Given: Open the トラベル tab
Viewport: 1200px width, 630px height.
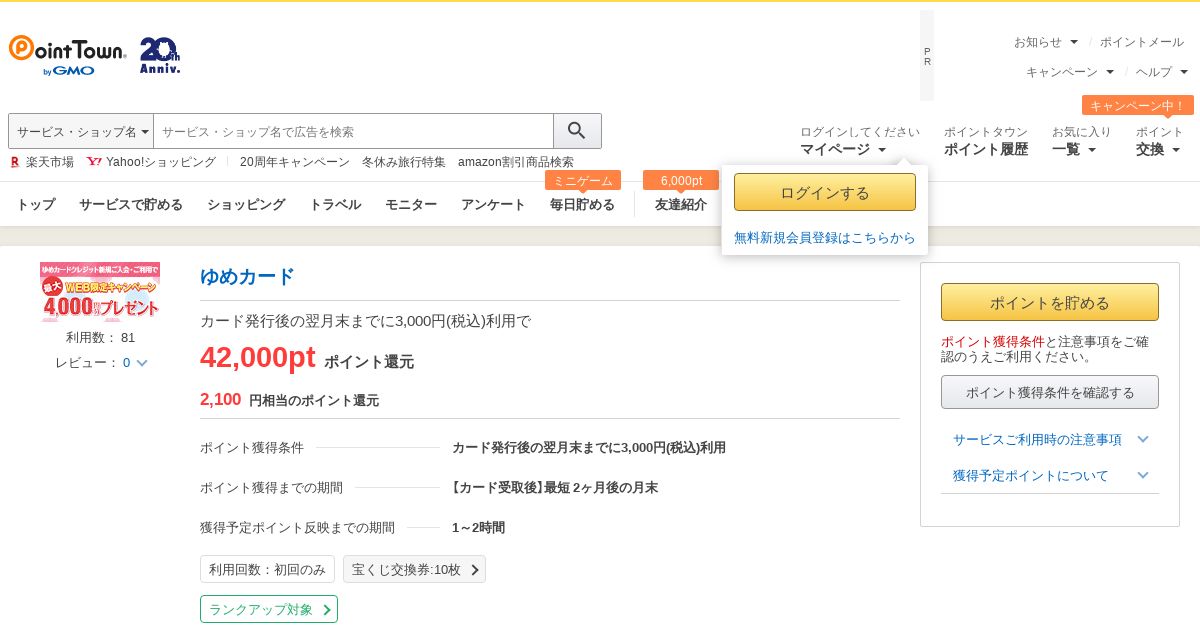Looking at the screenshot, I should pos(335,204).
